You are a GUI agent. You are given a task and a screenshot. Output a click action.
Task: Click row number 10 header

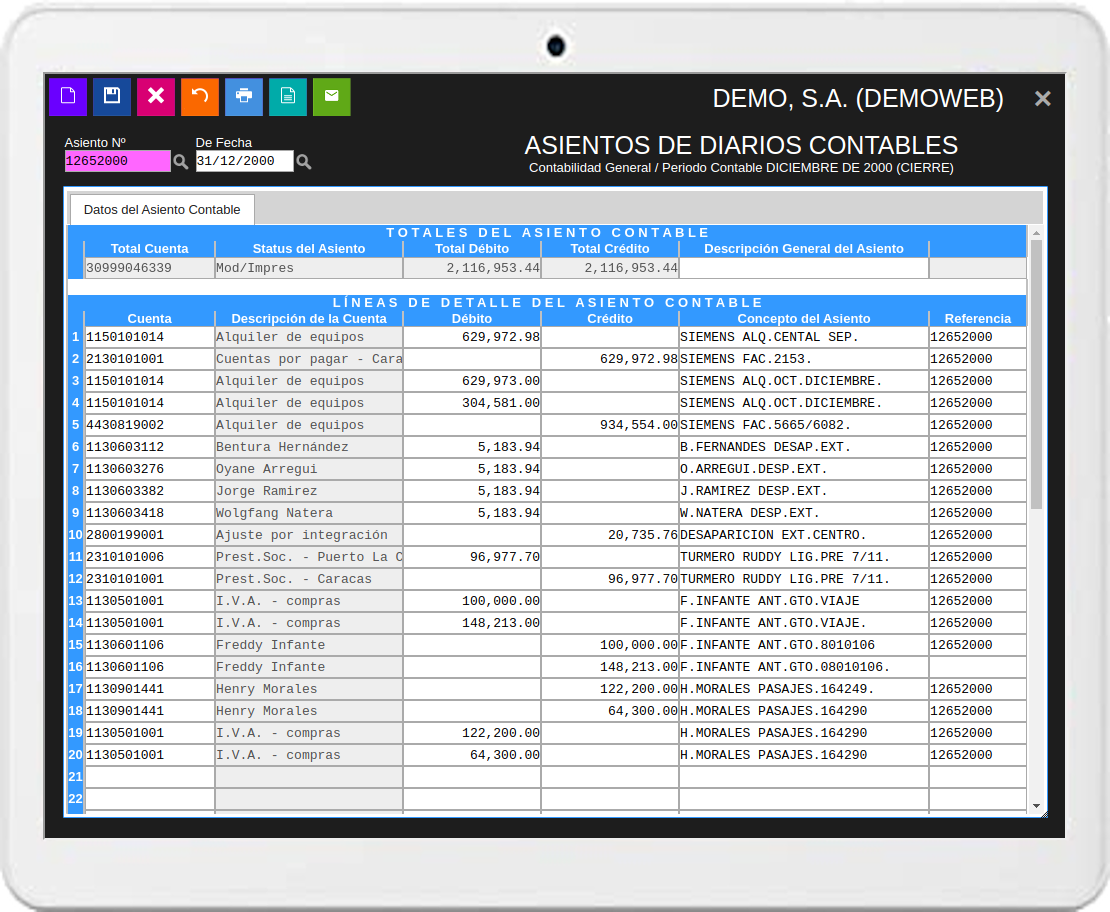(x=76, y=535)
